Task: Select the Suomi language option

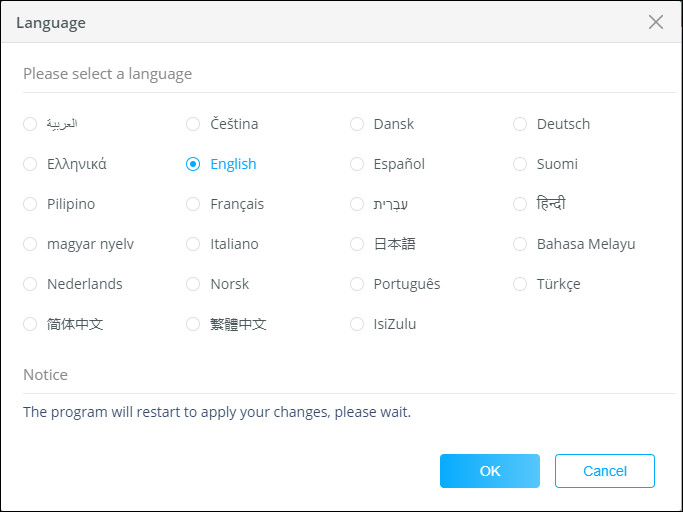Action: pyautogui.click(x=520, y=164)
